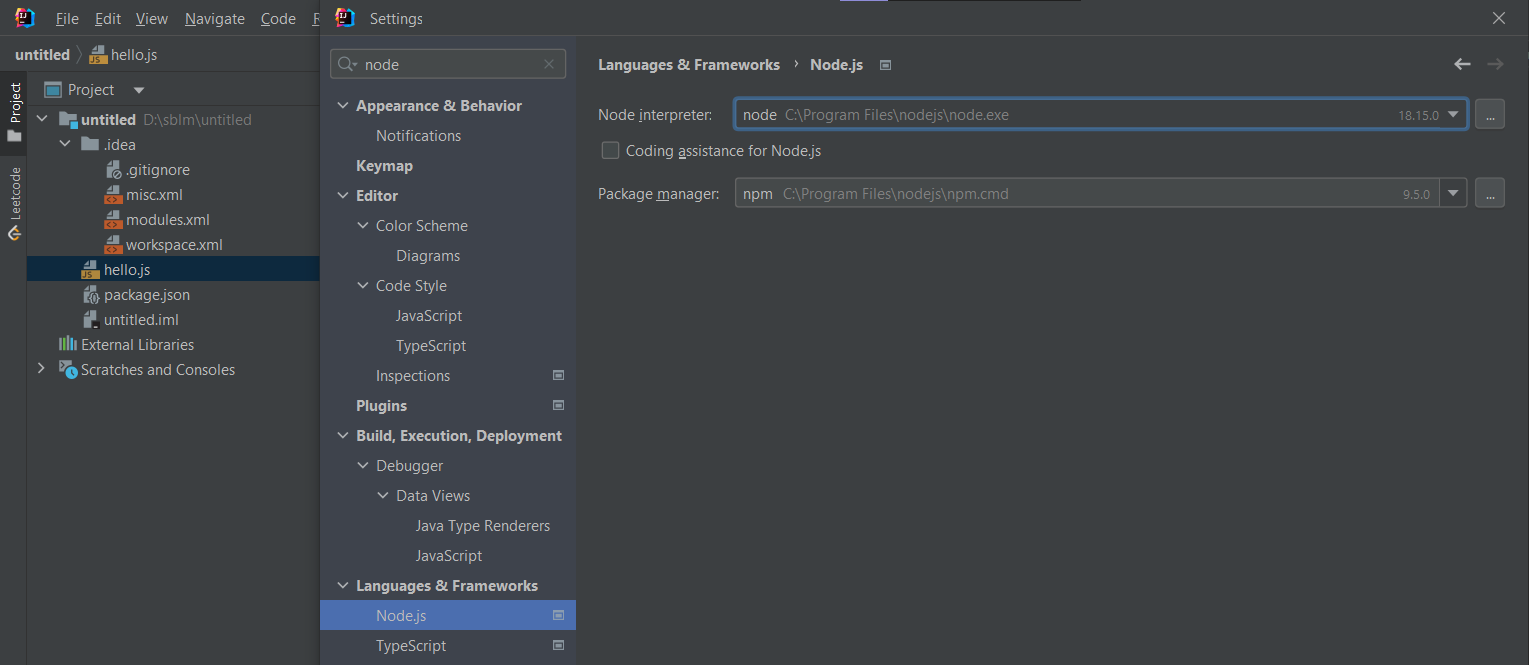Clear the settings search field

(x=549, y=64)
